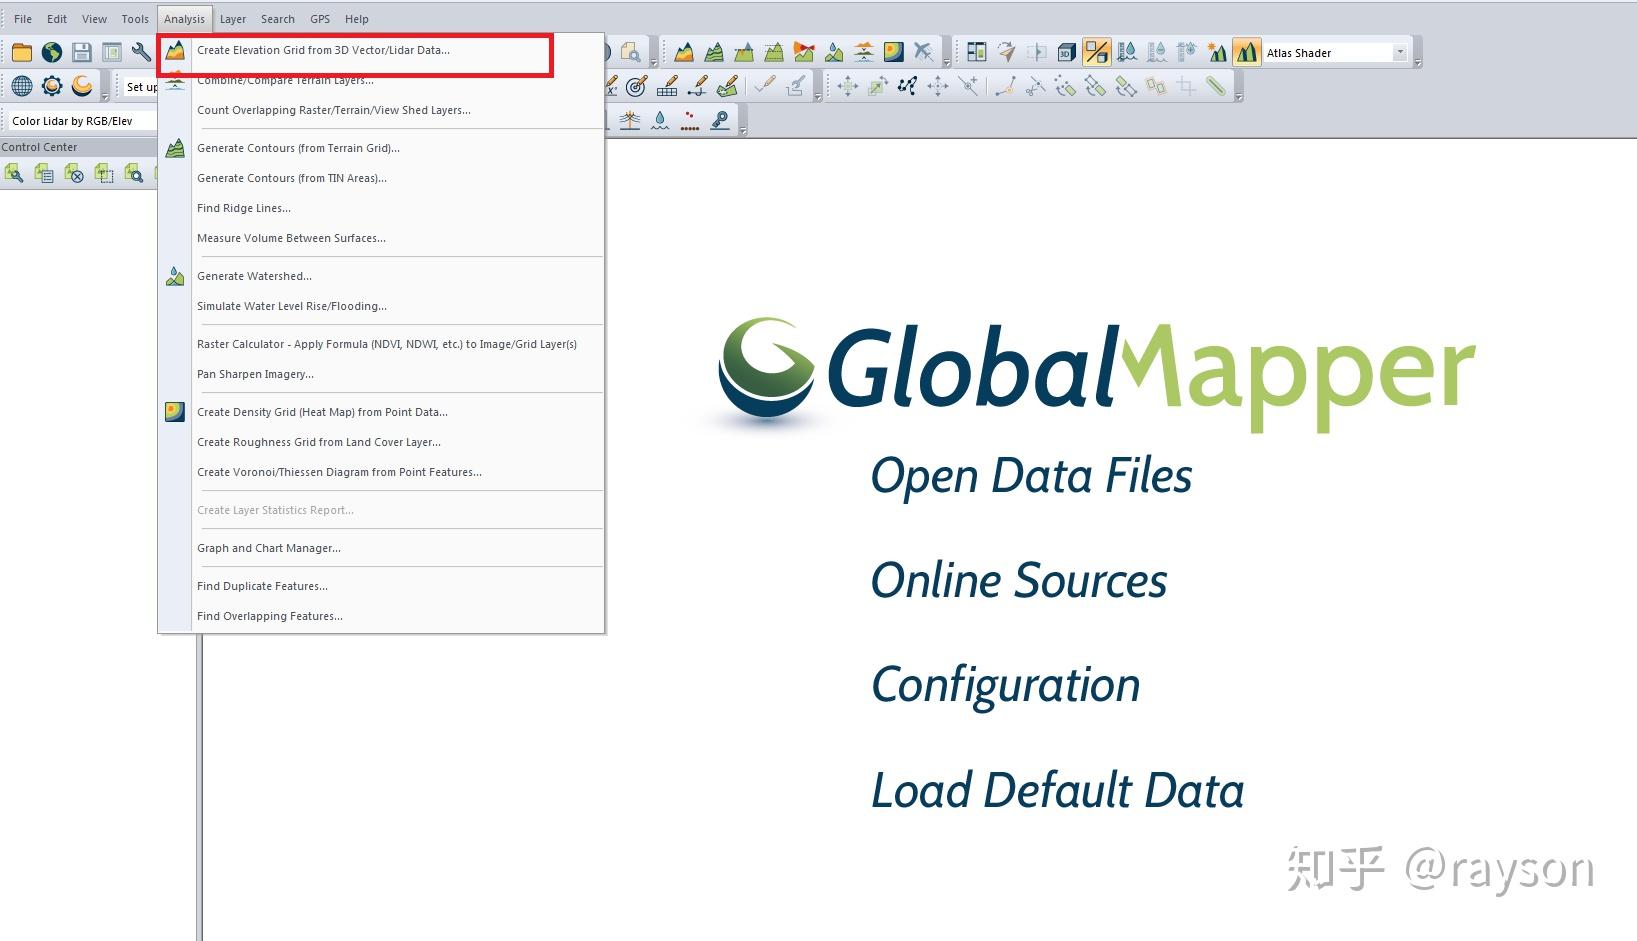Click the Create Elevation Grid toolbar icon
This screenshot has width=1637, height=941.
point(684,52)
